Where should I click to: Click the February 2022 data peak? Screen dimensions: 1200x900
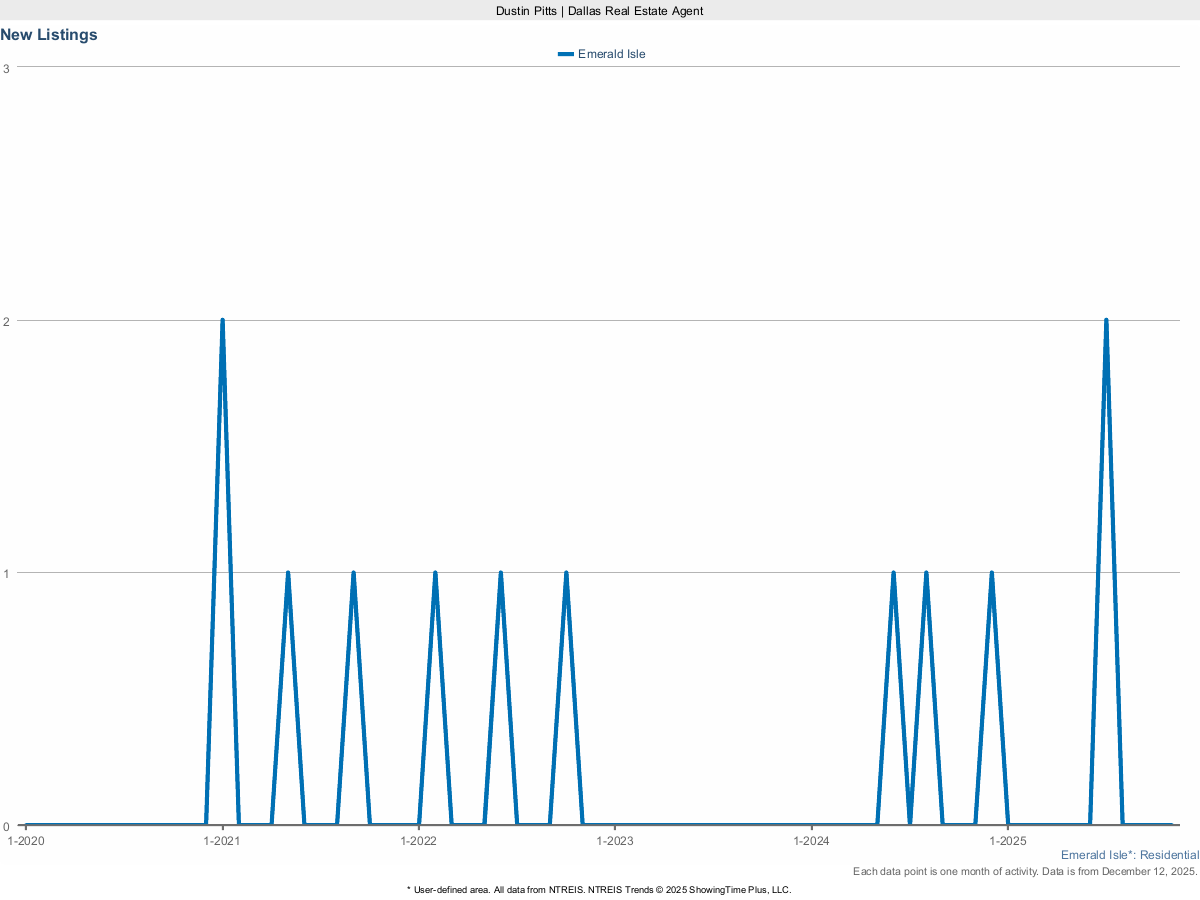(435, 573)
